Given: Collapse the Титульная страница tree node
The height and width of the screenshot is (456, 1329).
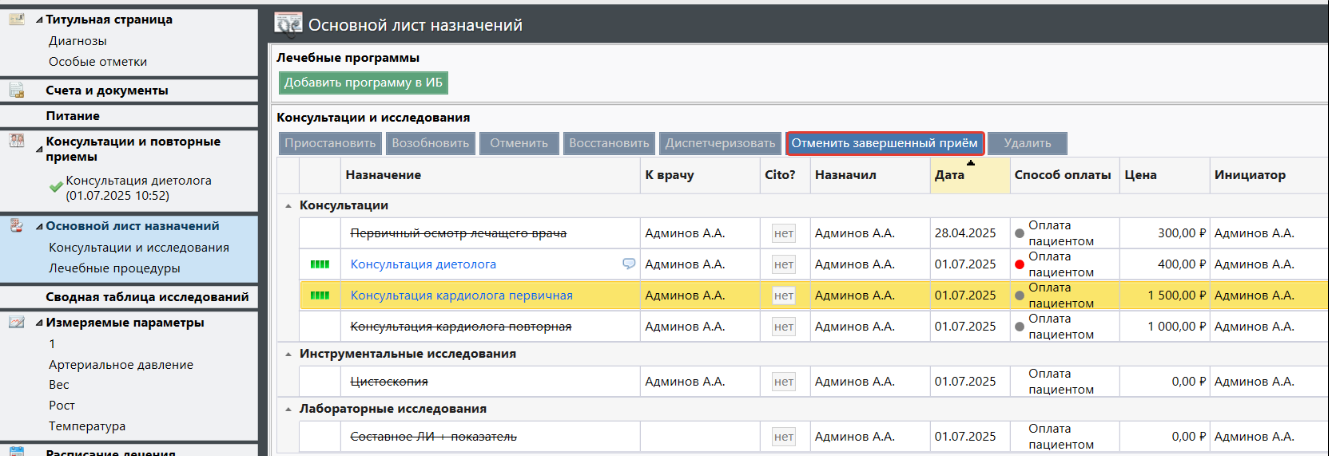Looking at the screenshot, I should 39,20.
